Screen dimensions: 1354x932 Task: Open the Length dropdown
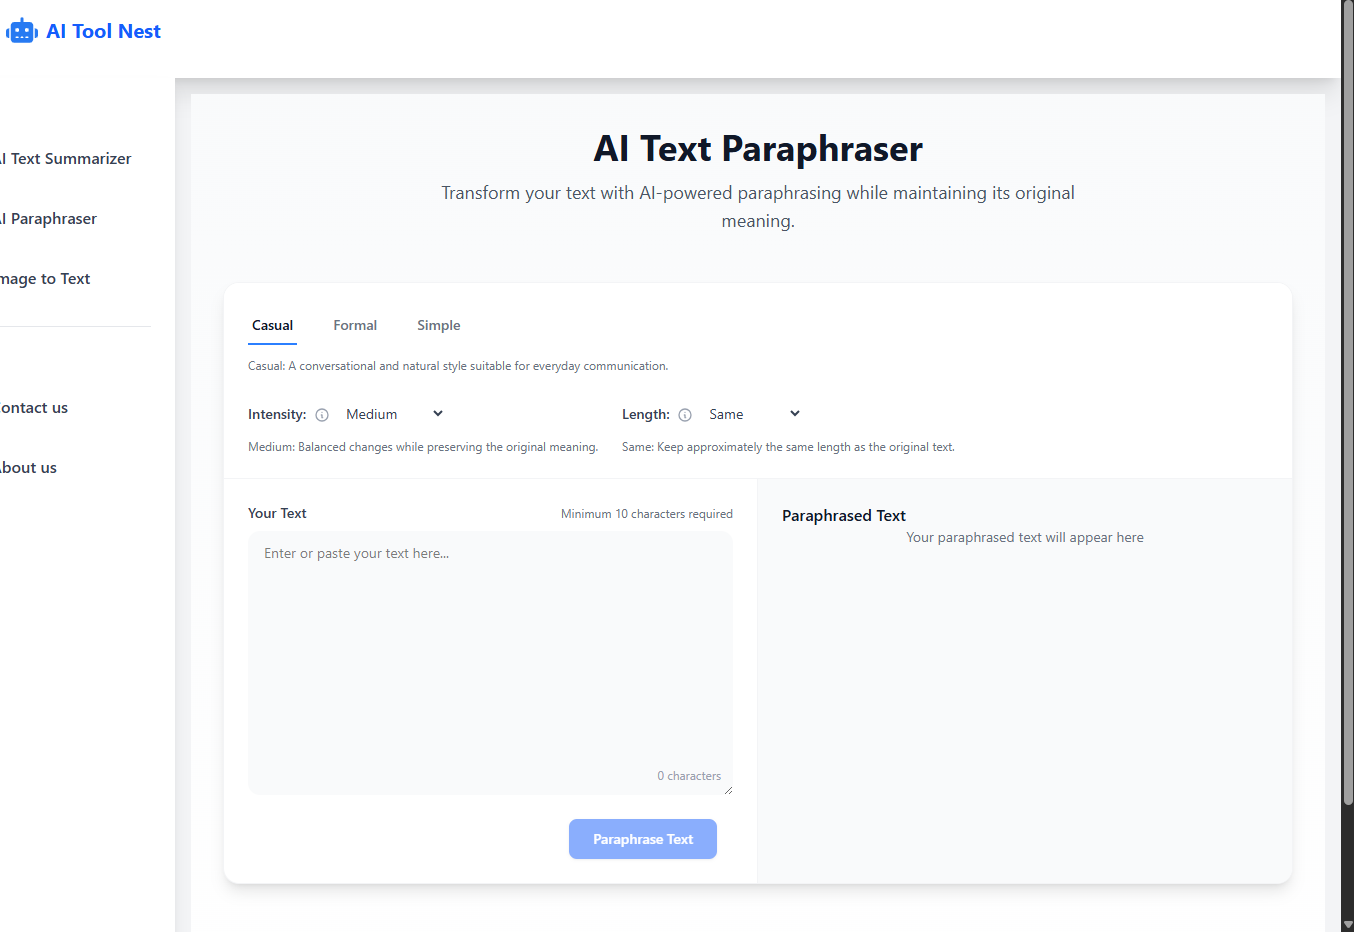click(752, 413)
